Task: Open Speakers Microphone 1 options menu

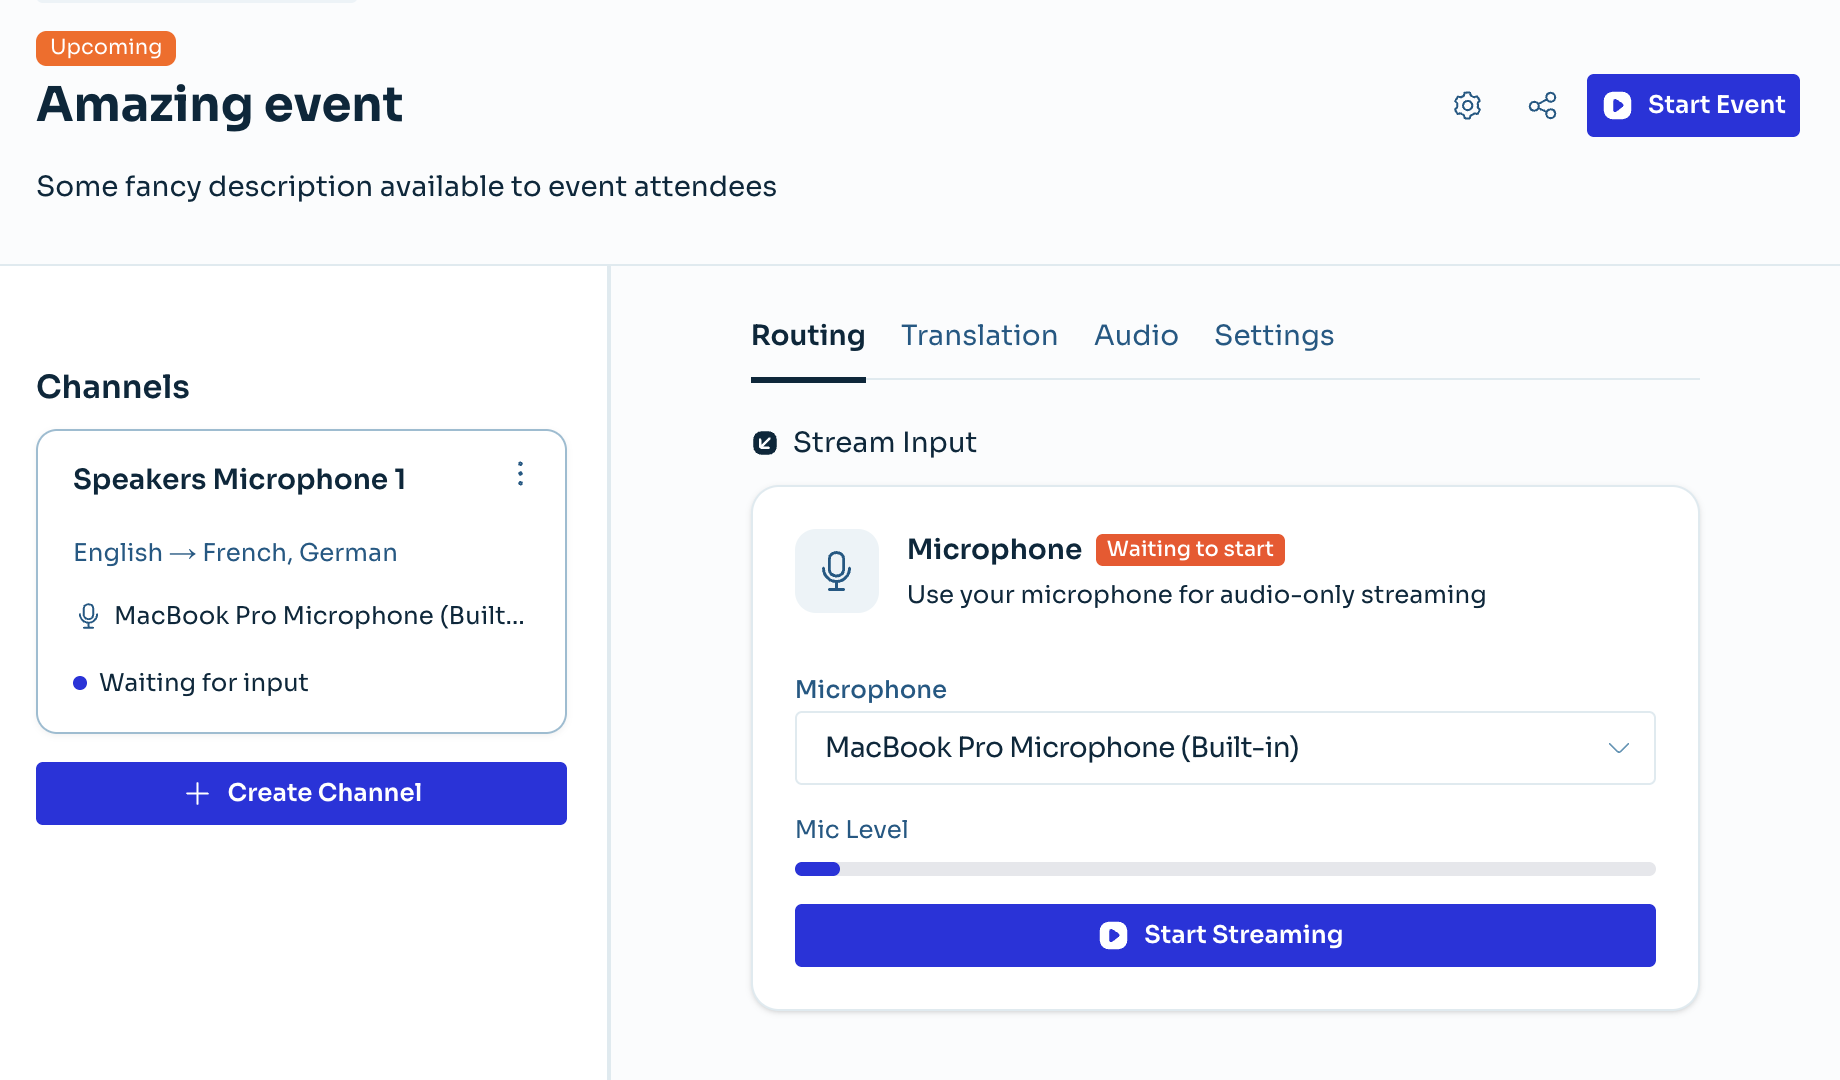Action: [x=520, y=474]
